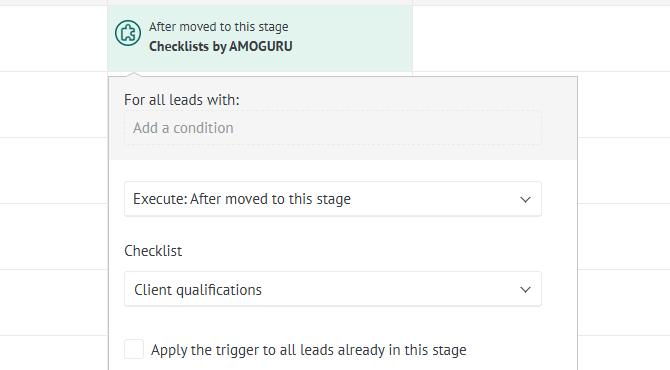
Task: Open the 'Execute: After moved to this stage' dropdown
Action: [333, 199]
